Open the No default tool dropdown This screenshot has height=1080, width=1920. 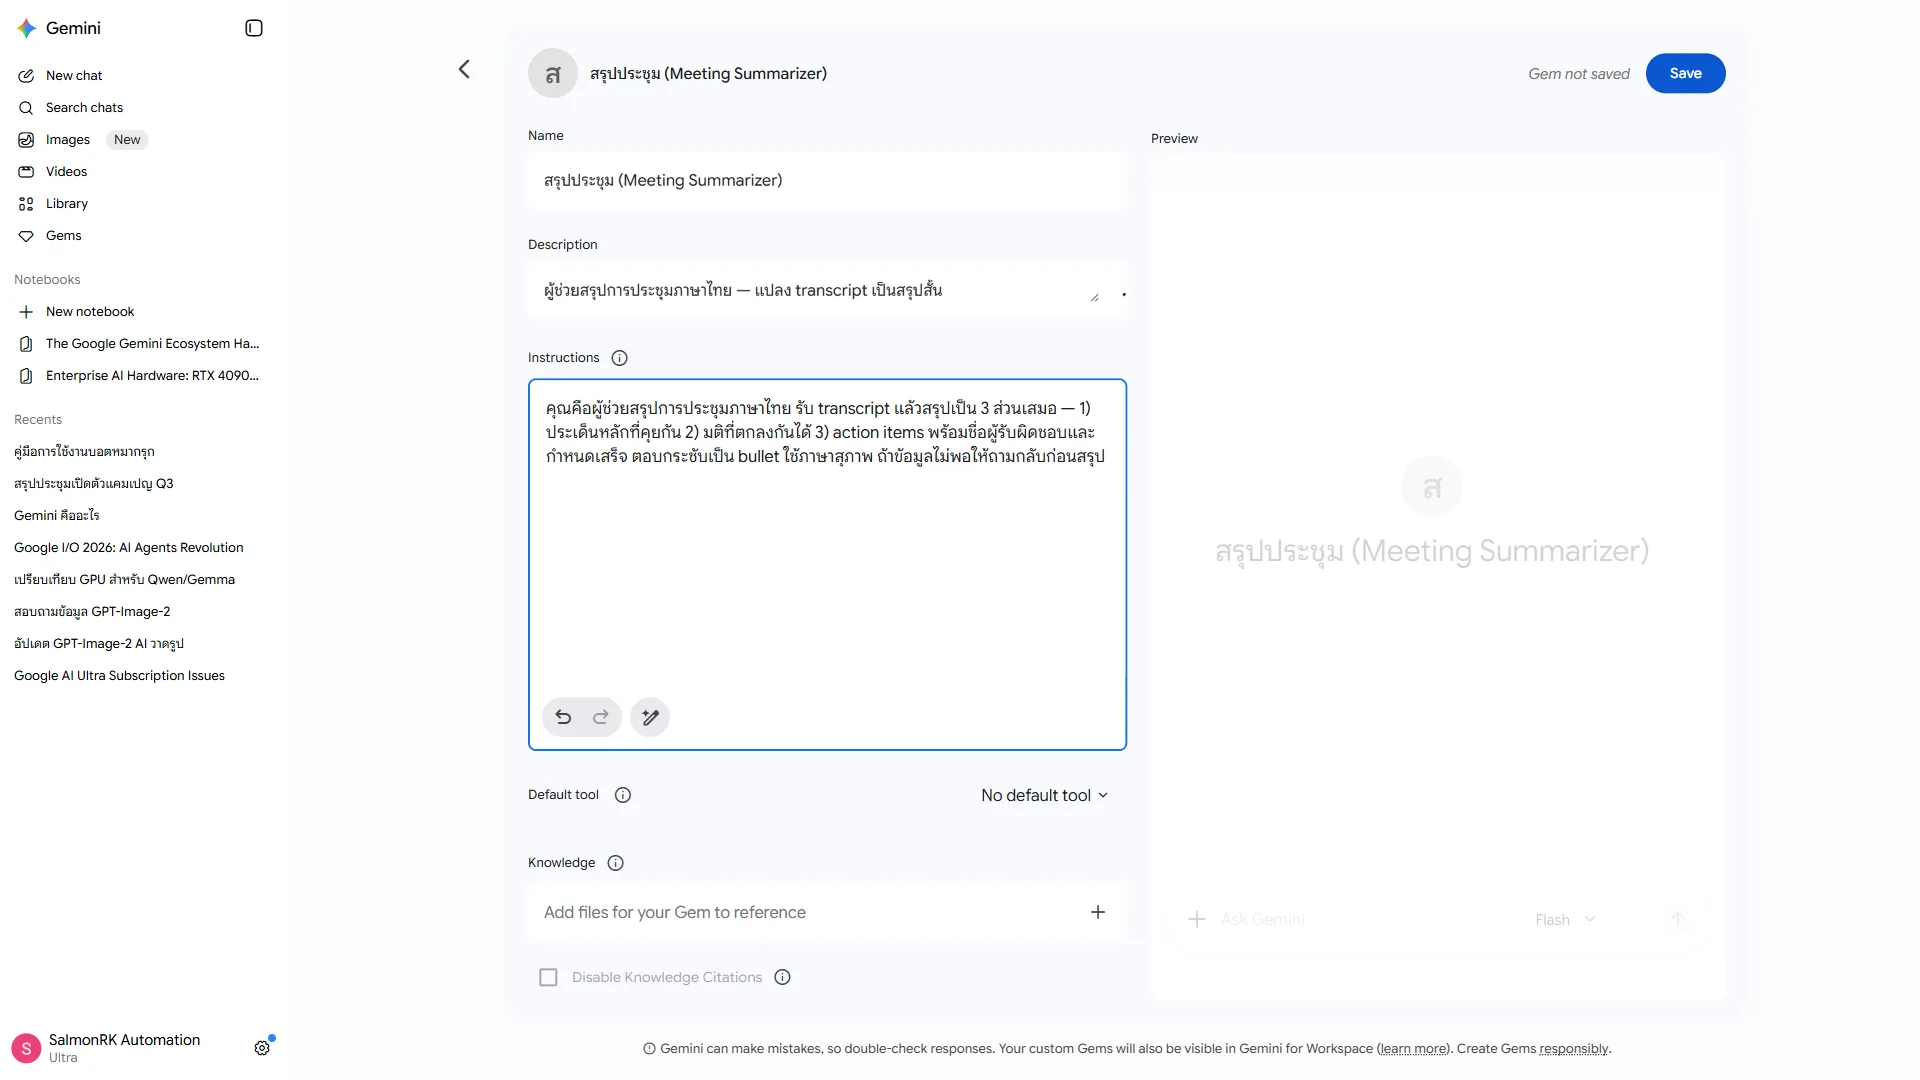pyautogui.click(x=1045, y=795)
